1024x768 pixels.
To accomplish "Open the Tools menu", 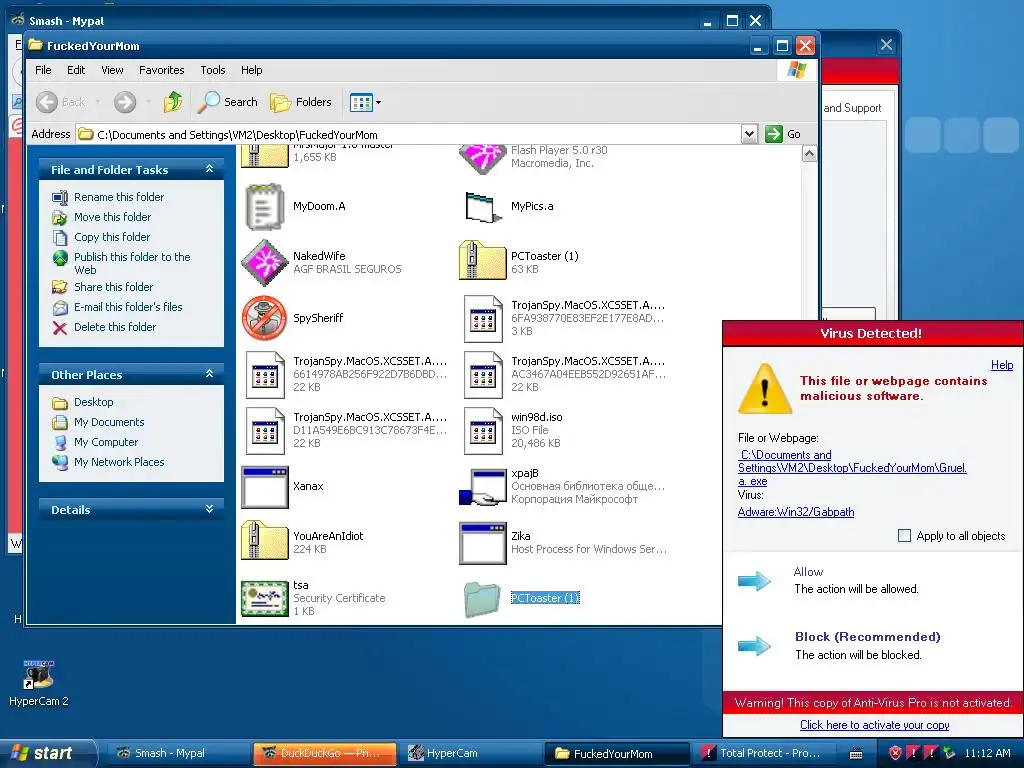I will [x=212, y=70].
